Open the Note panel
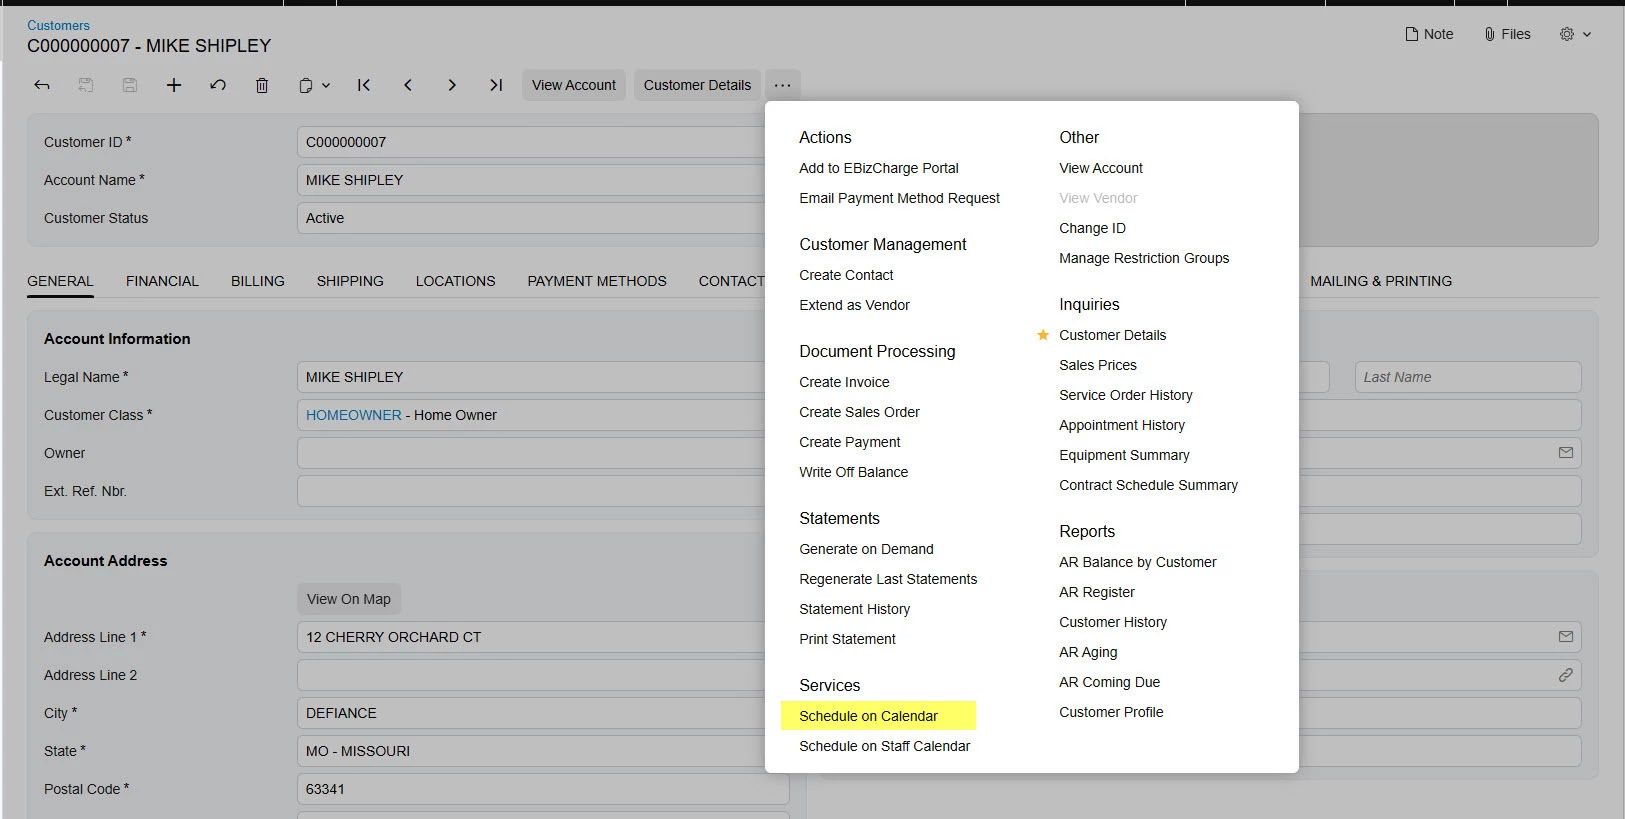The image size is (1625, 819). [1429, 34]
